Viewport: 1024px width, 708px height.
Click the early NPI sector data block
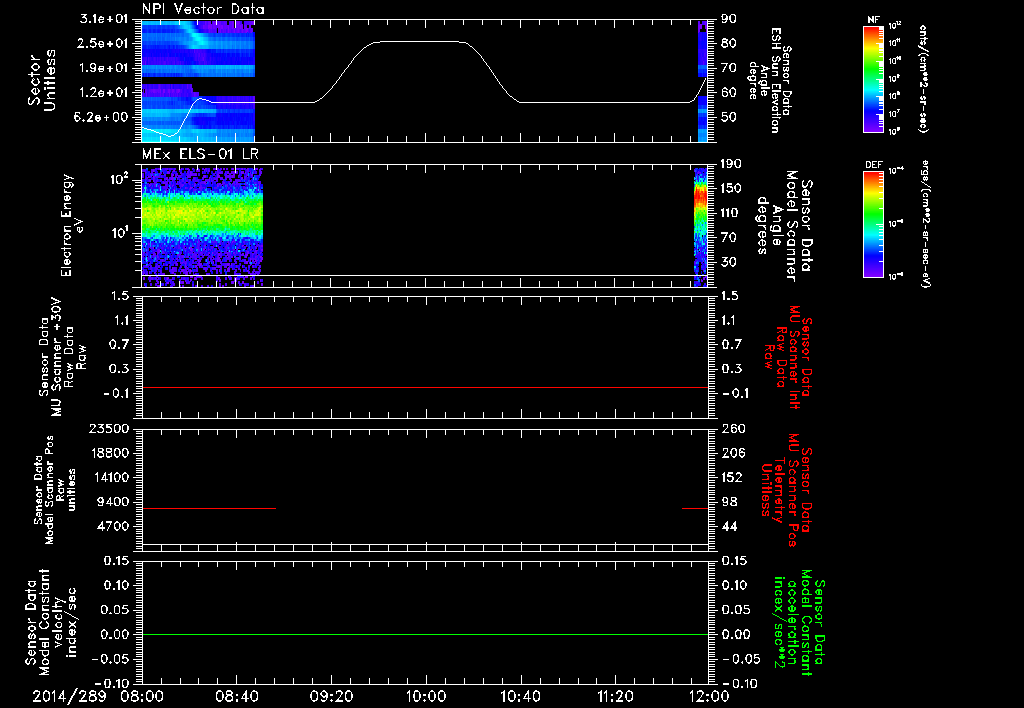pyautogui.click(x=198, y=81)
